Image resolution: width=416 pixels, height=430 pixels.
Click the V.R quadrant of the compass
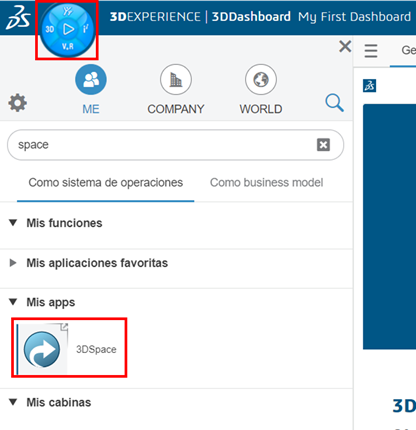(x=68, y=46)
